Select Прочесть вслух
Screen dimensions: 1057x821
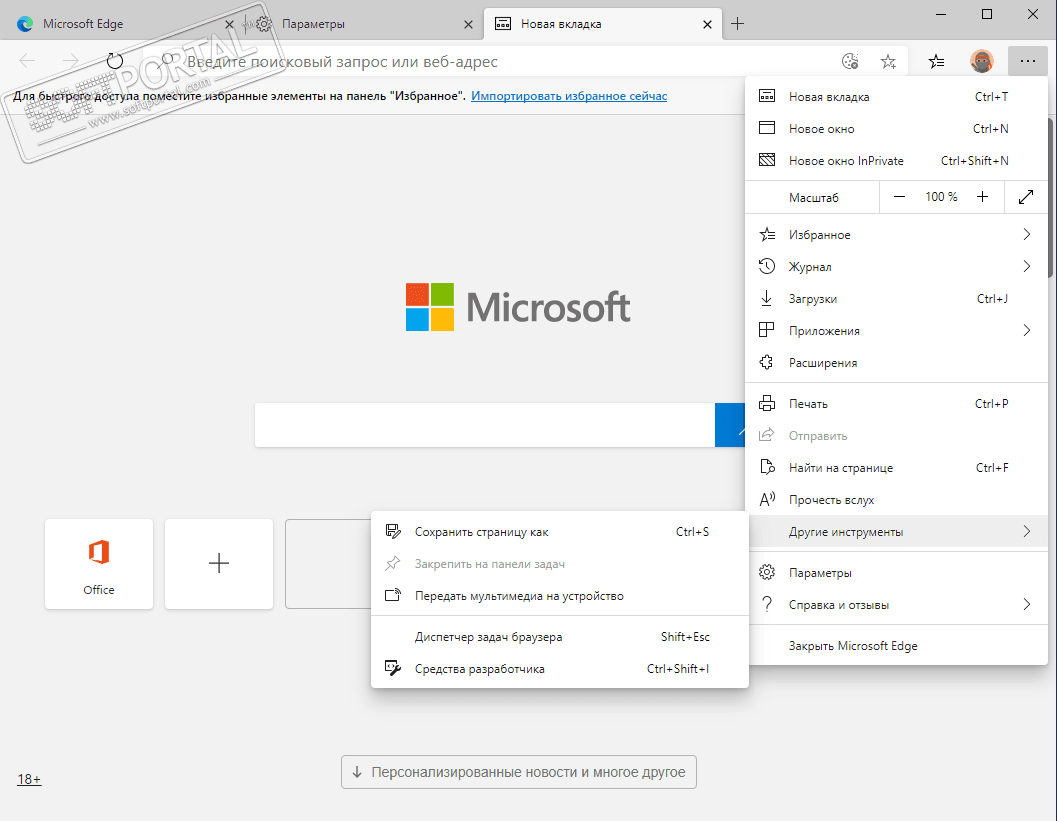tap(896, 499)
